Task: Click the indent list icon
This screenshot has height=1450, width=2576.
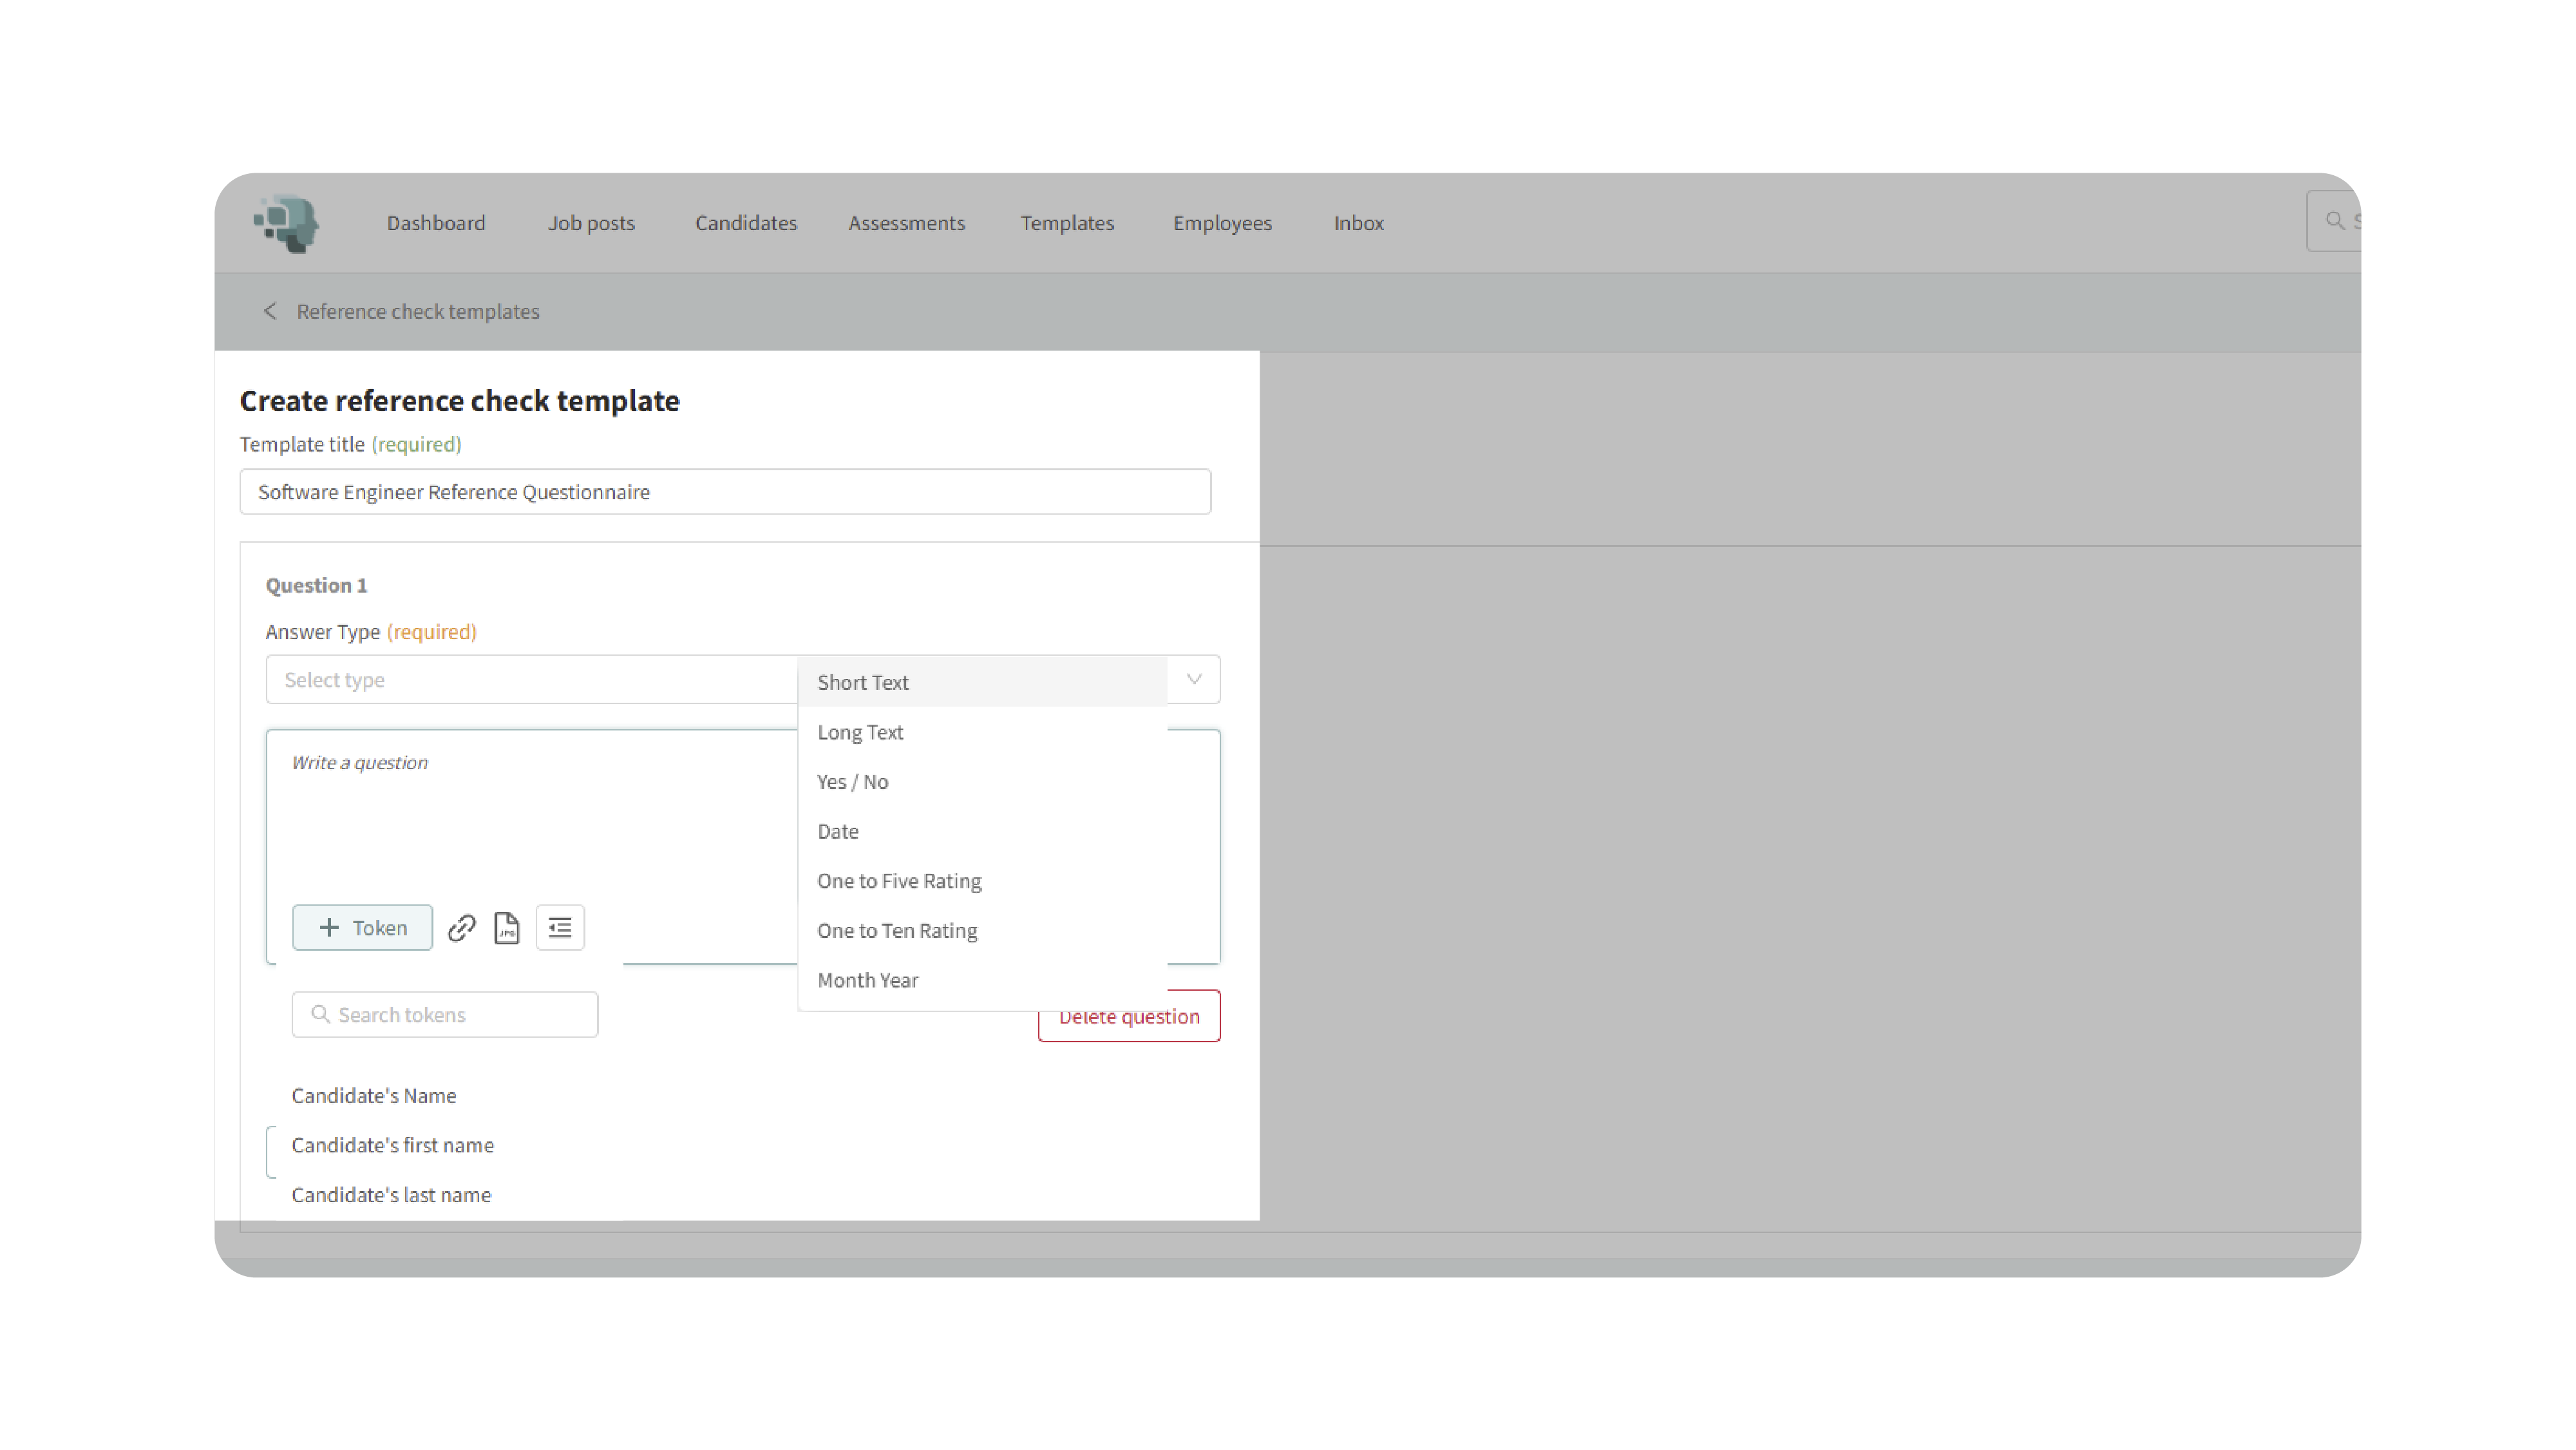Action: [560, 928]
